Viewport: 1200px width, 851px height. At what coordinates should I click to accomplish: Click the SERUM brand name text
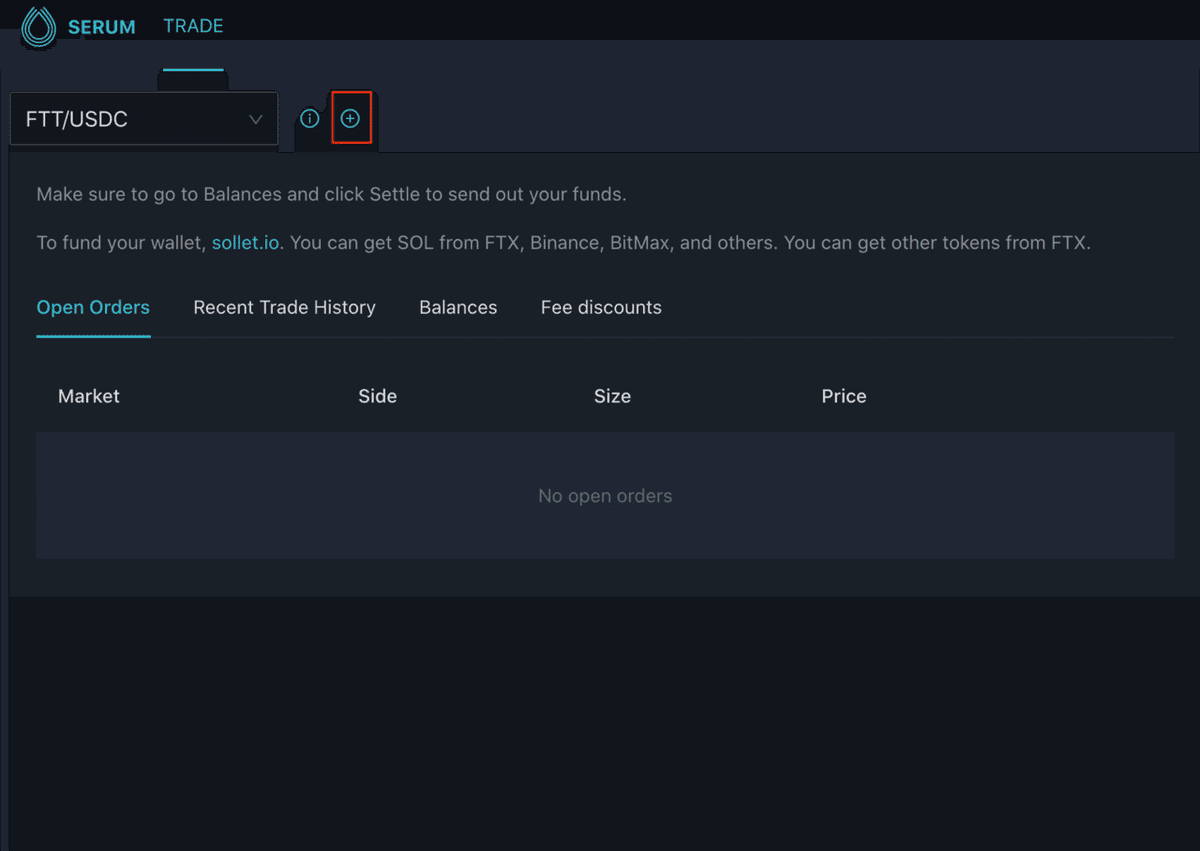101,27
